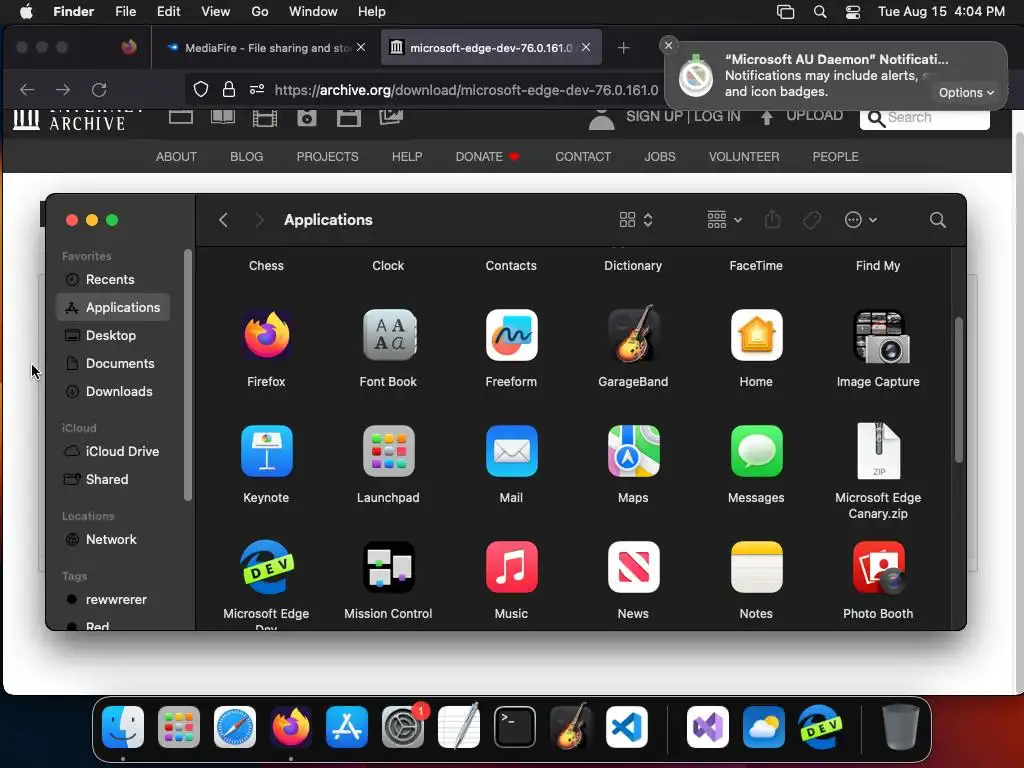
Task: Open TextEdit from the Dock
Action: 458,726
